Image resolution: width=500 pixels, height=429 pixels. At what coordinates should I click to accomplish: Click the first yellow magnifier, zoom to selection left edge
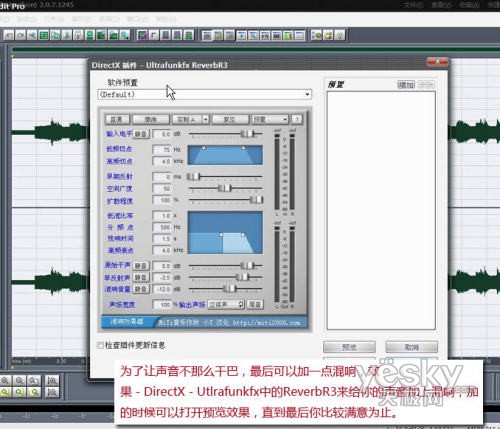(6, 392)
